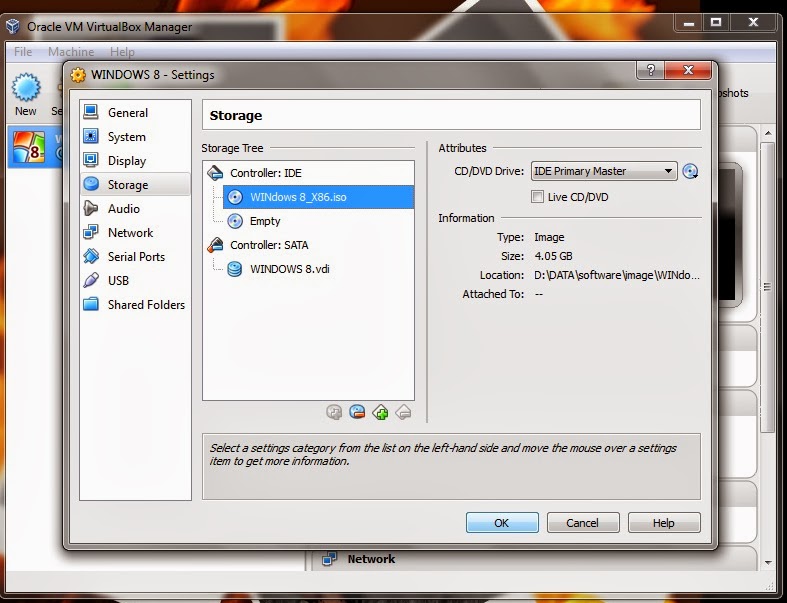This screenshot has height=603, width=787.
Task: Click the scroll up arrow in VirtualBox Manager
Action: tap(768, 133)
